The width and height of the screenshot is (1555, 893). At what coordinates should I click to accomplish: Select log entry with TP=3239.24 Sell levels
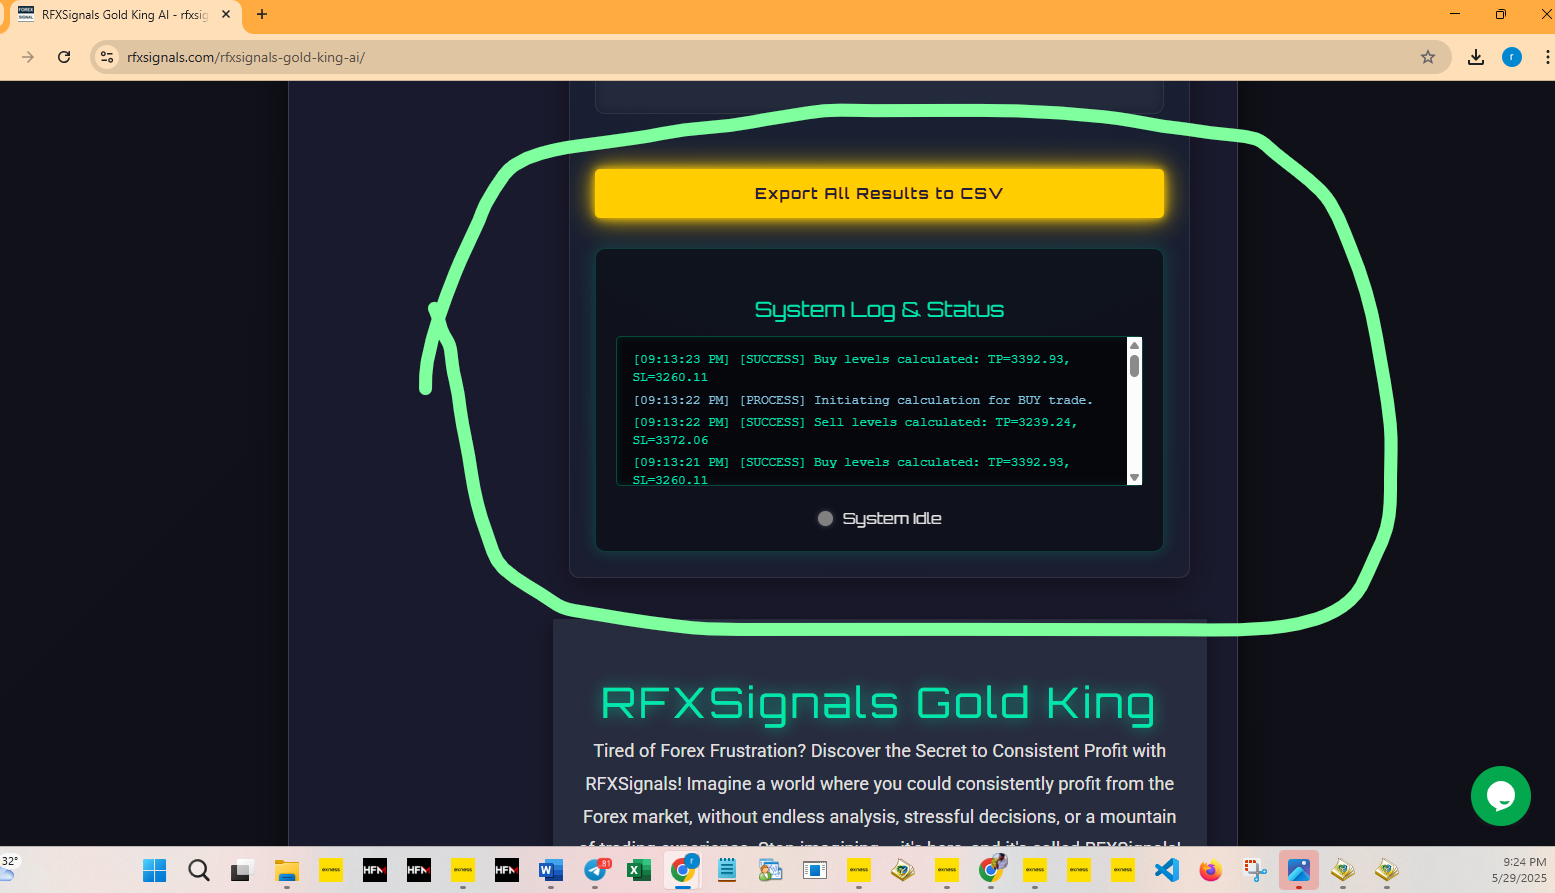[855, 431]
